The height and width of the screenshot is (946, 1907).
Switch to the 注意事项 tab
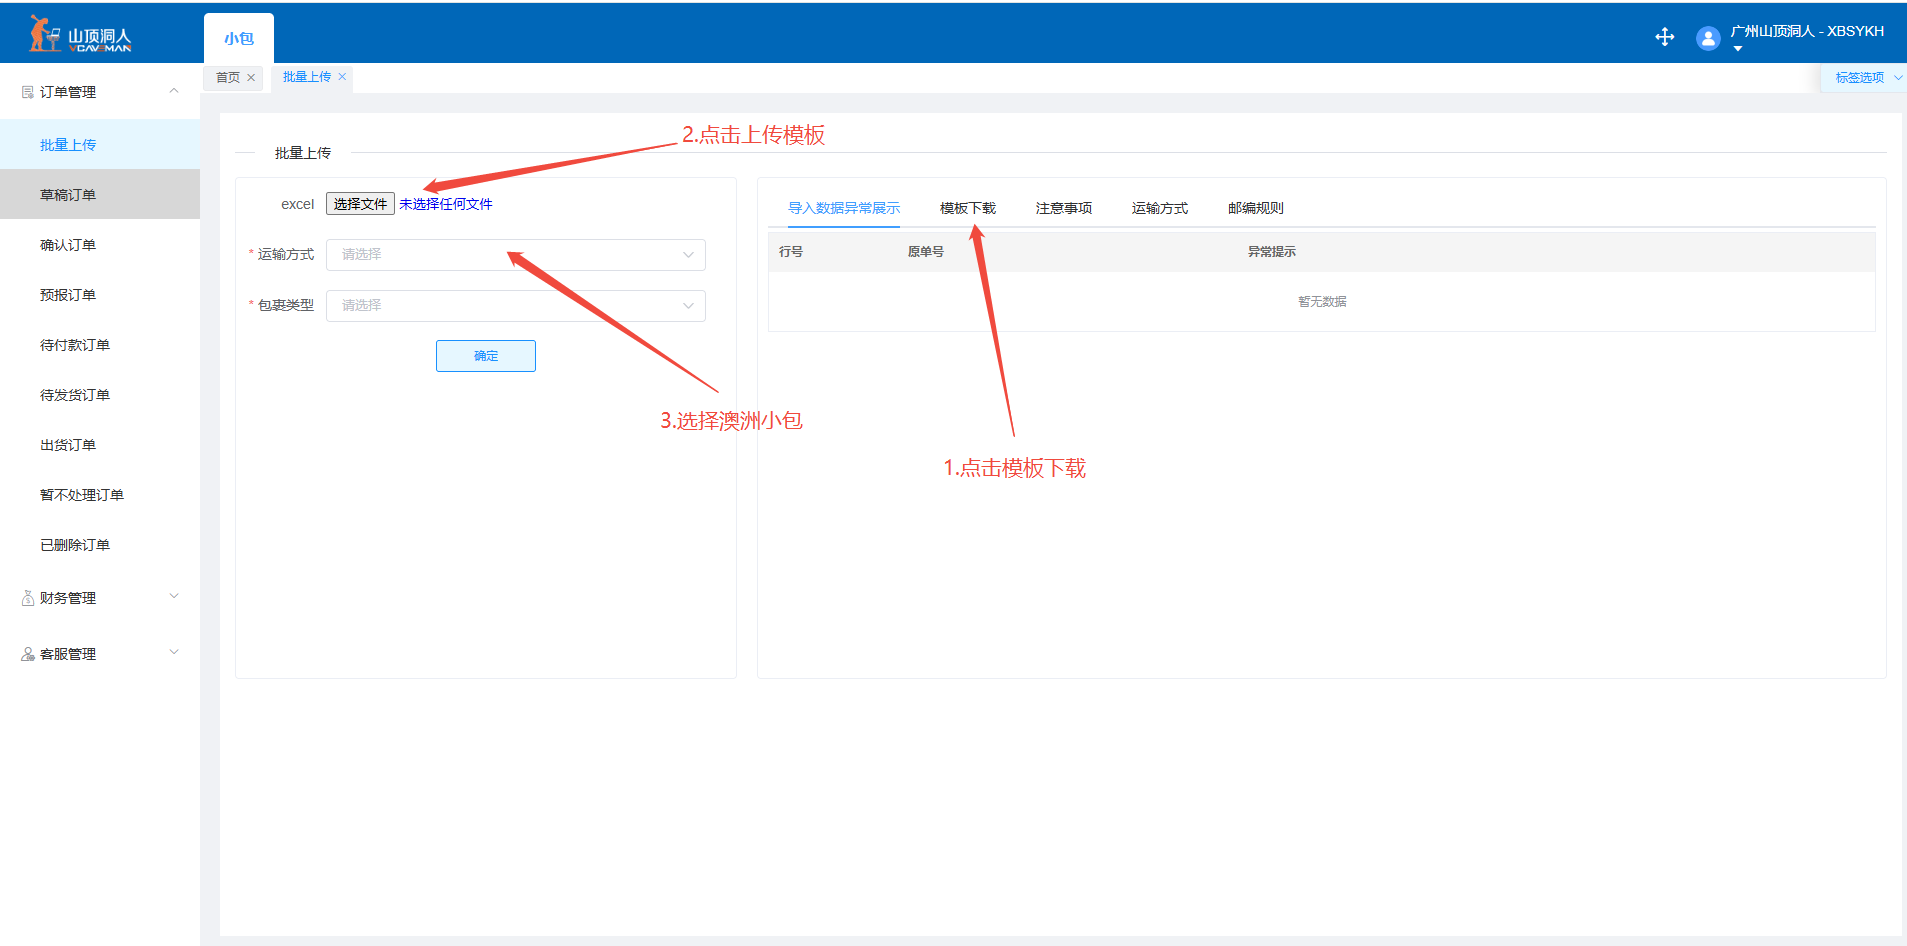pyautogui.click(x=1063, y=208)
